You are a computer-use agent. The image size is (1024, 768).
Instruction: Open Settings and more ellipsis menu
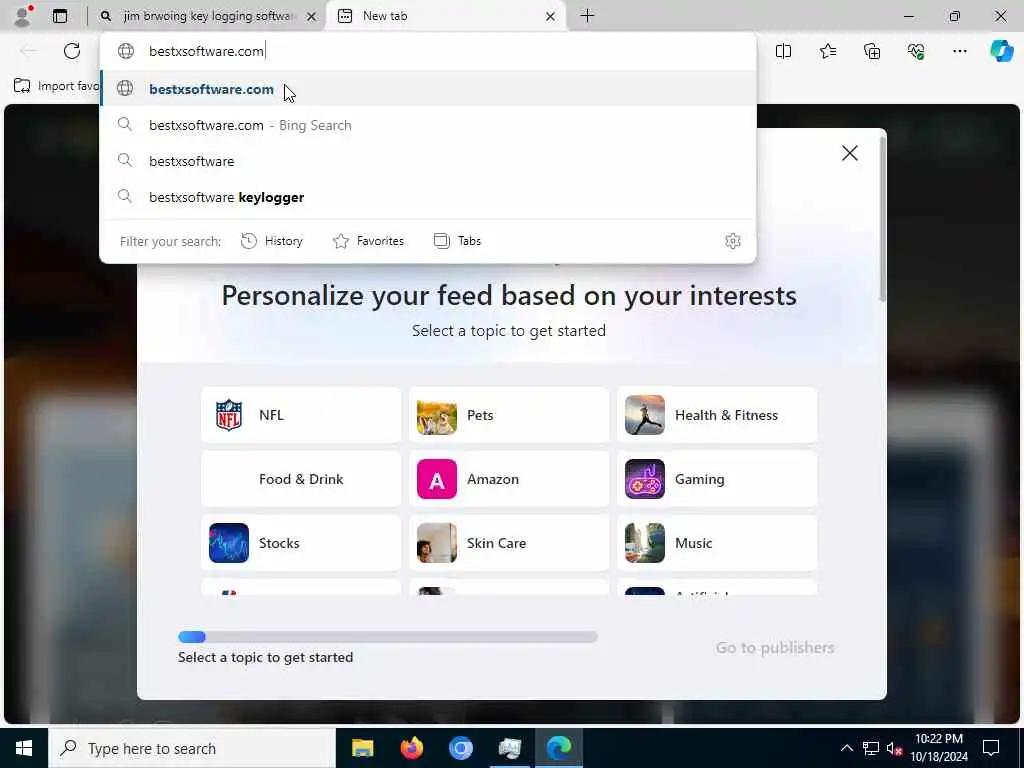coord(959,51)
